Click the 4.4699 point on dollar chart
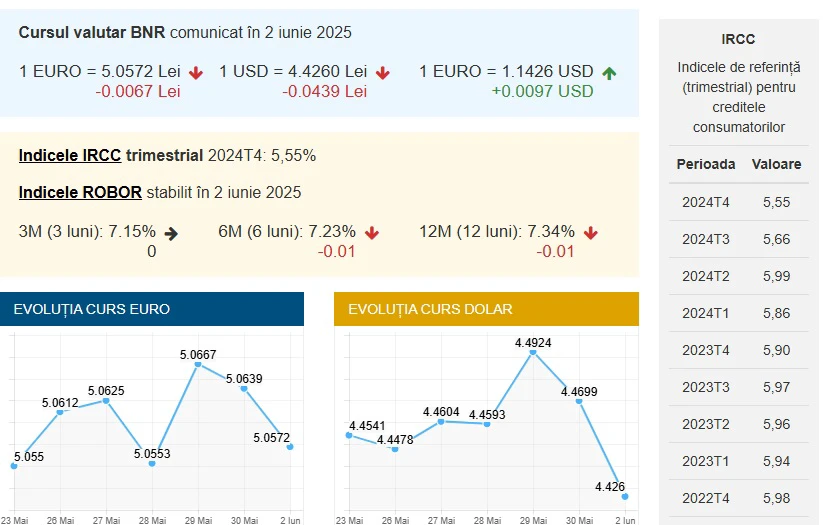The width and height of the screenshot is (823, 525). (579, 401)
